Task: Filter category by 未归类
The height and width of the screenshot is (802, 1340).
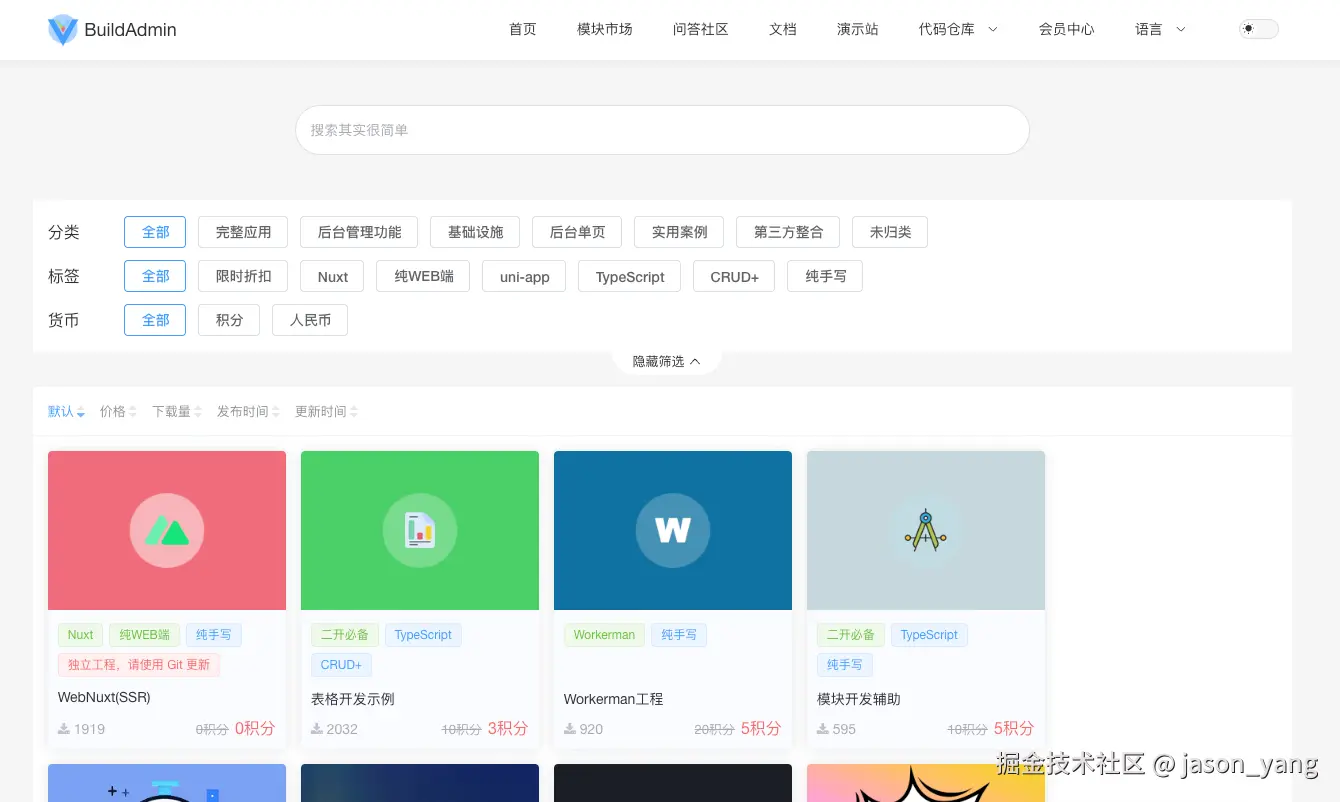Action: click(x=890, y=232)
